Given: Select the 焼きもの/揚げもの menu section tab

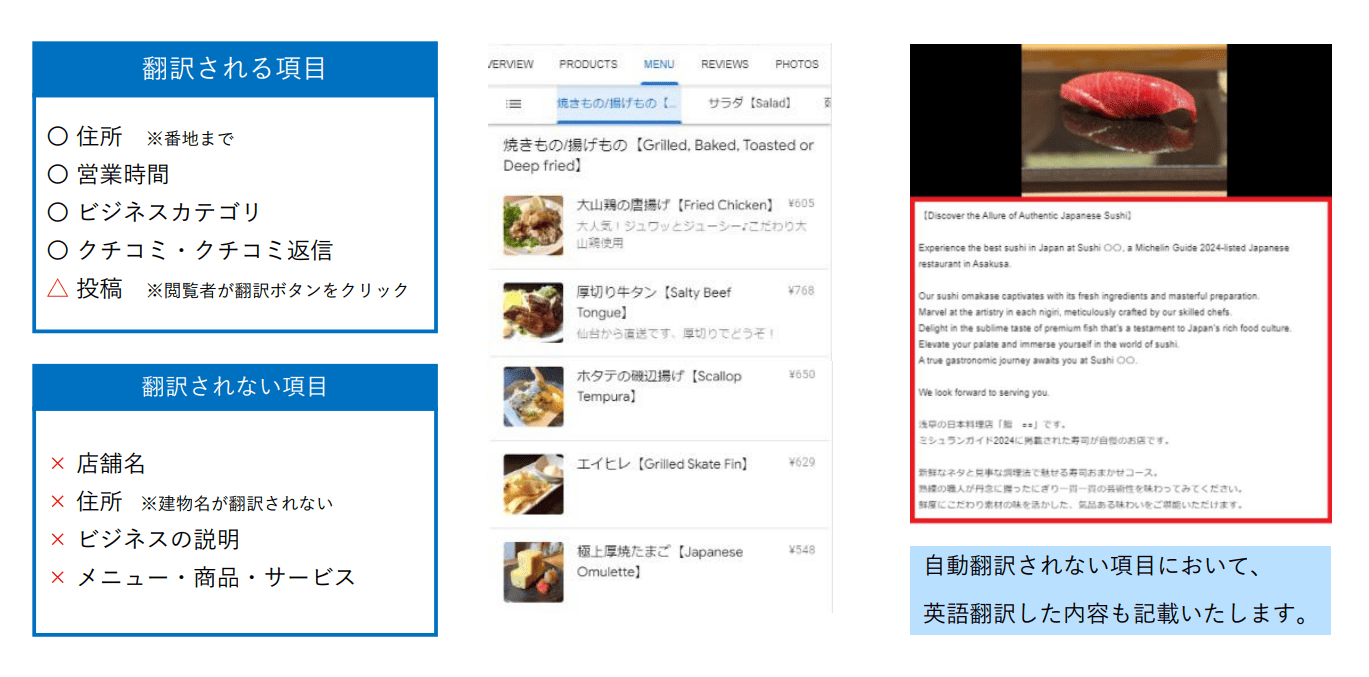Looking at the screenshot, I should coord(617,103).
